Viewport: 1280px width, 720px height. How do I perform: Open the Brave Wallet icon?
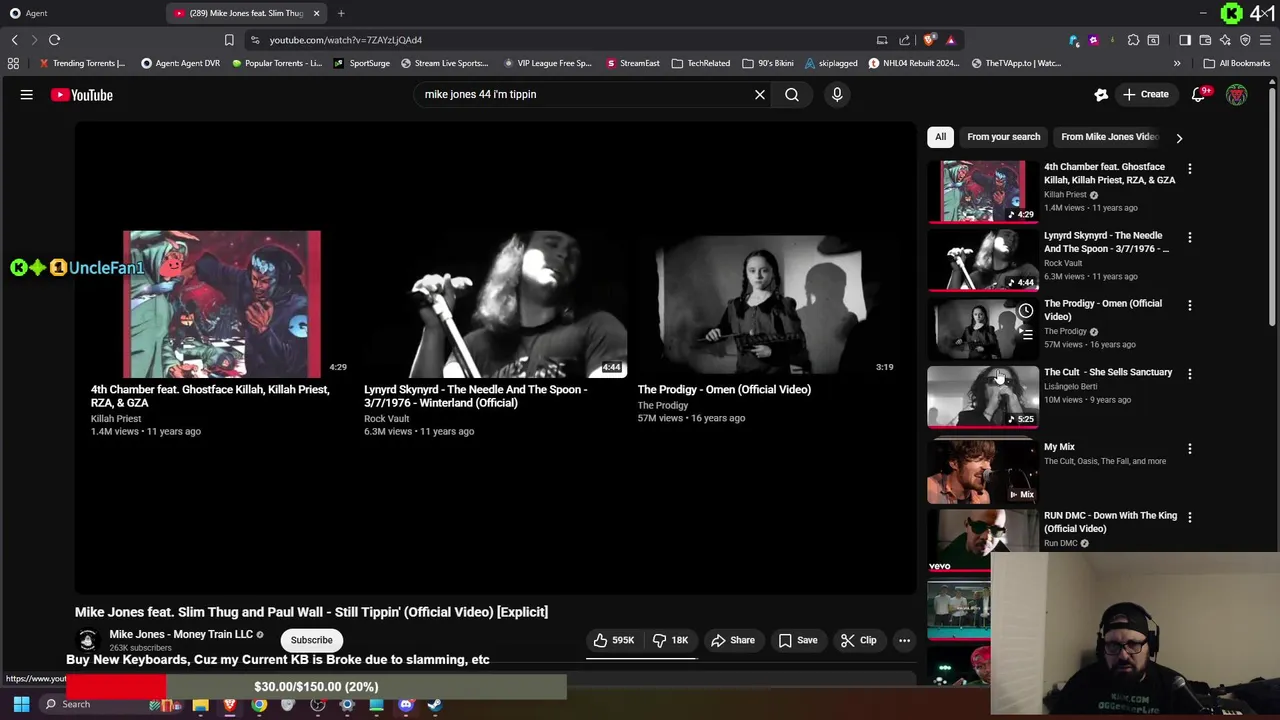pyautogui.click(x=1205, y=40)
